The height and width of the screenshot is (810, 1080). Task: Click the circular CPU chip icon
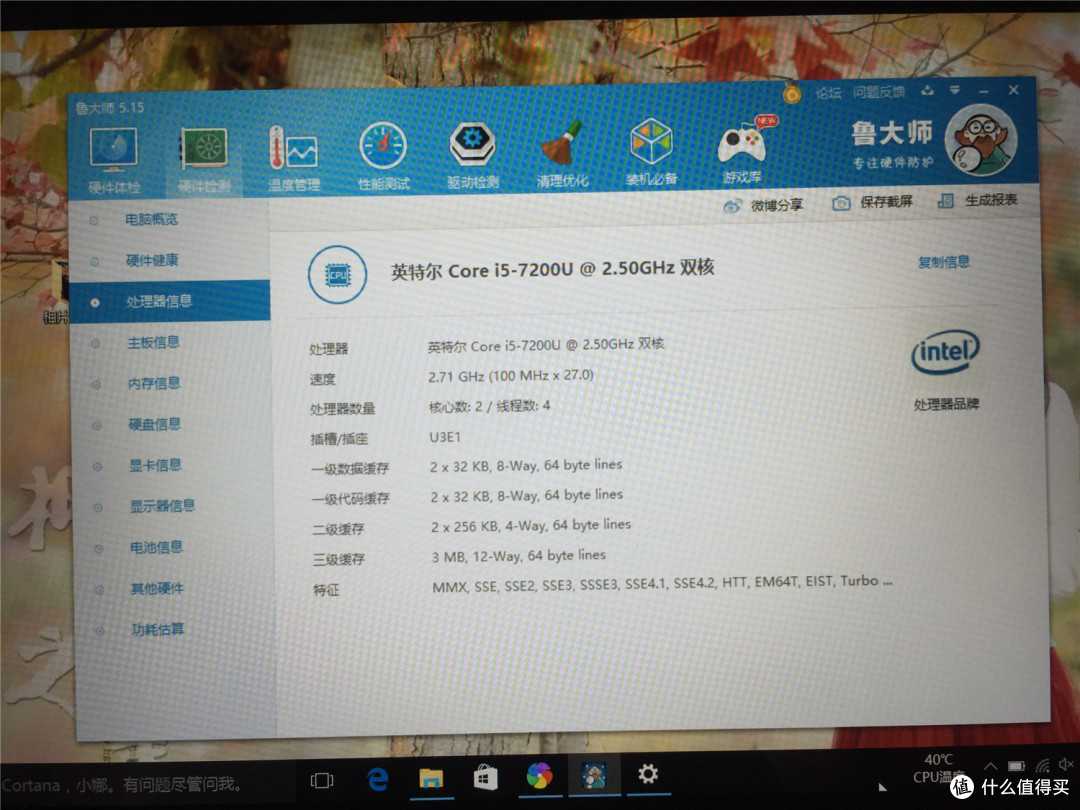click(x=338, y=275)
